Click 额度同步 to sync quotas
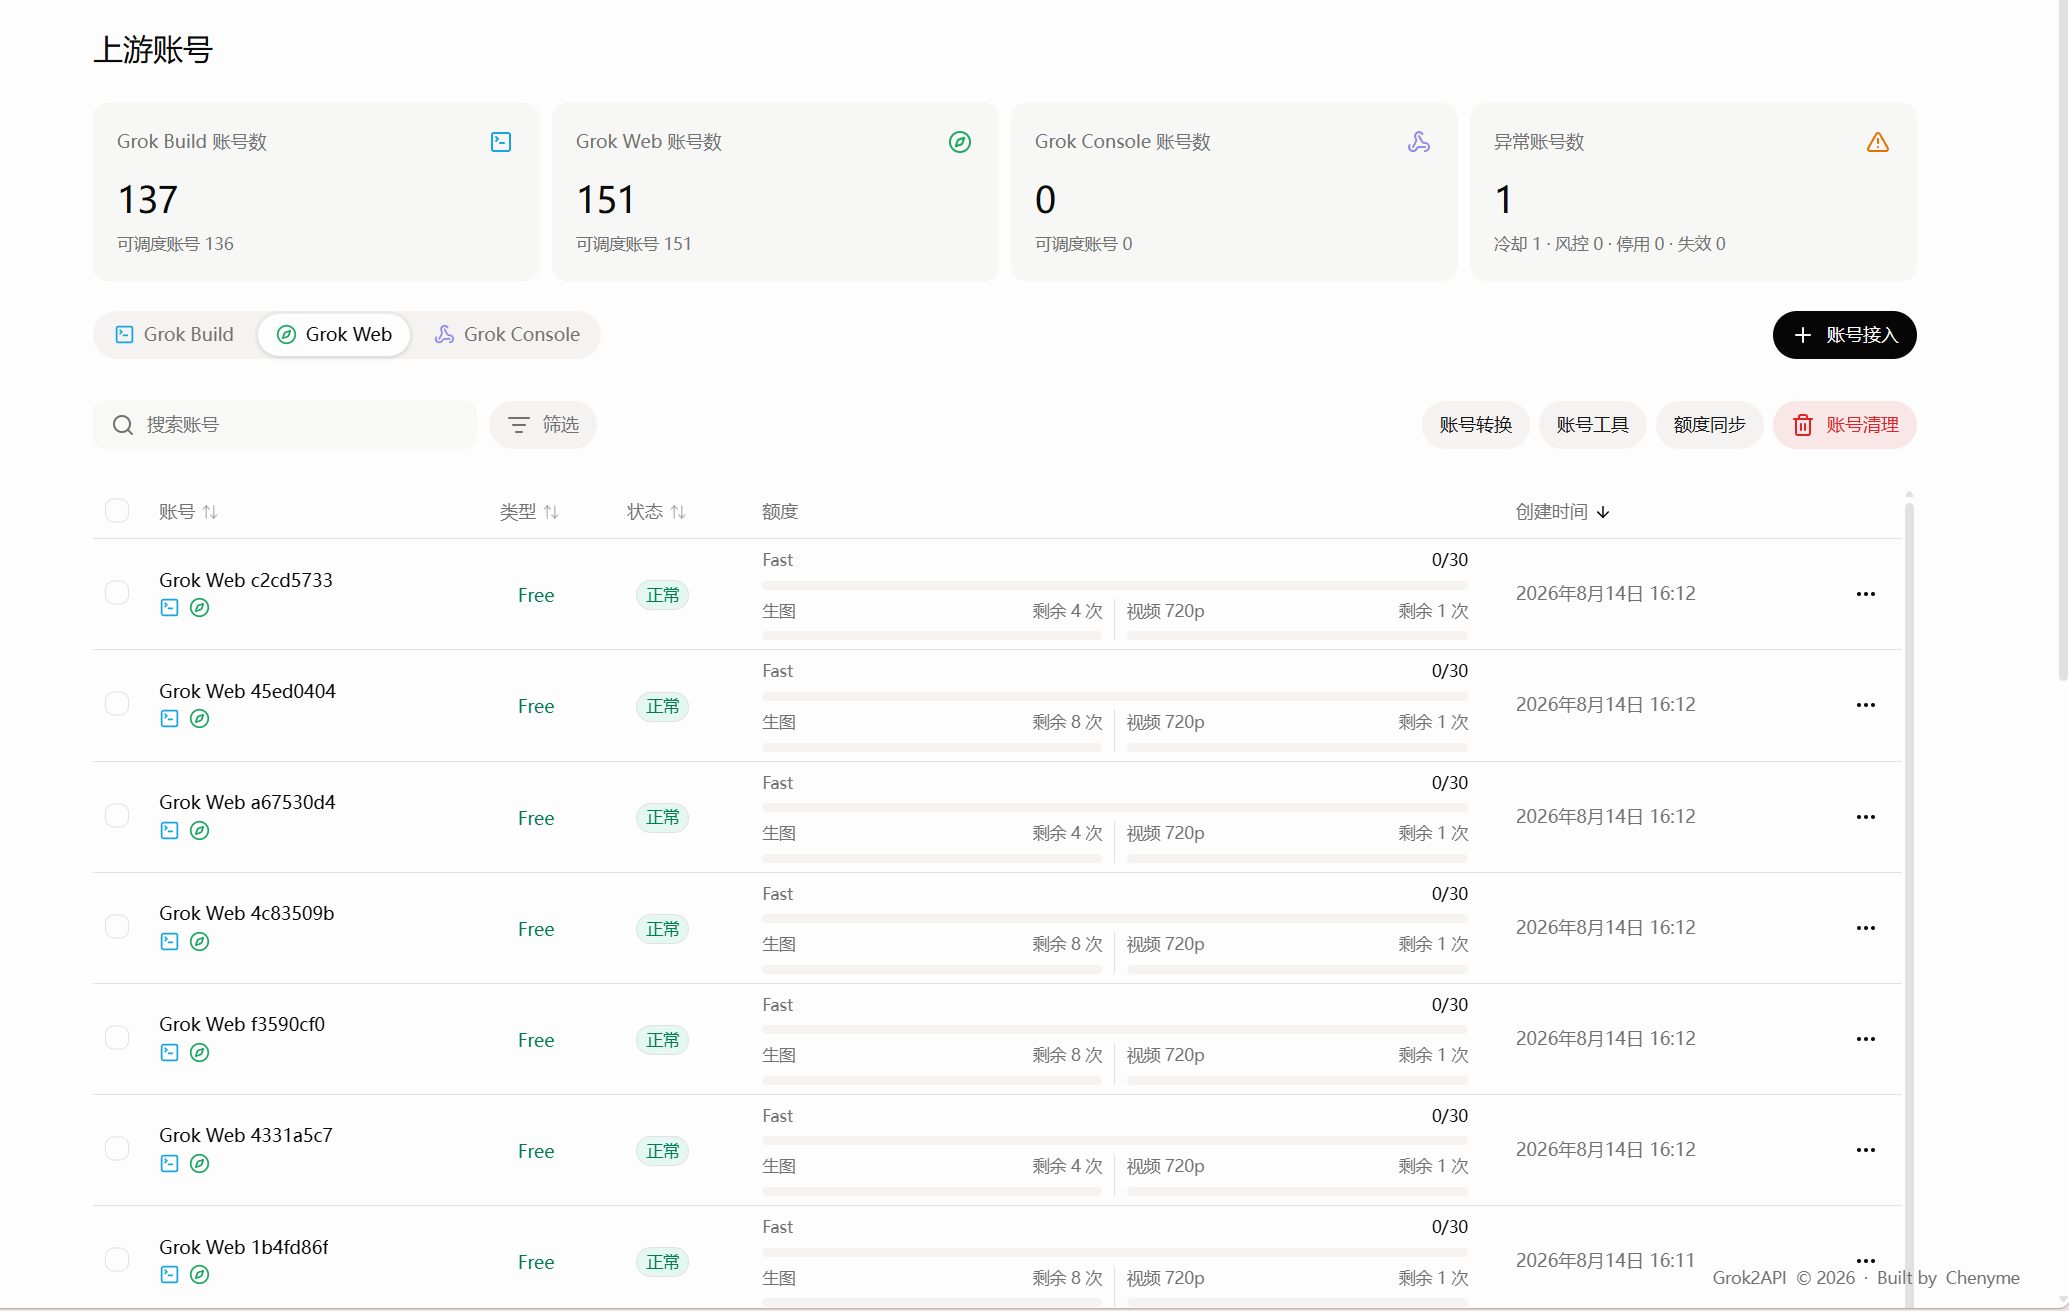 click(1710, 425)
